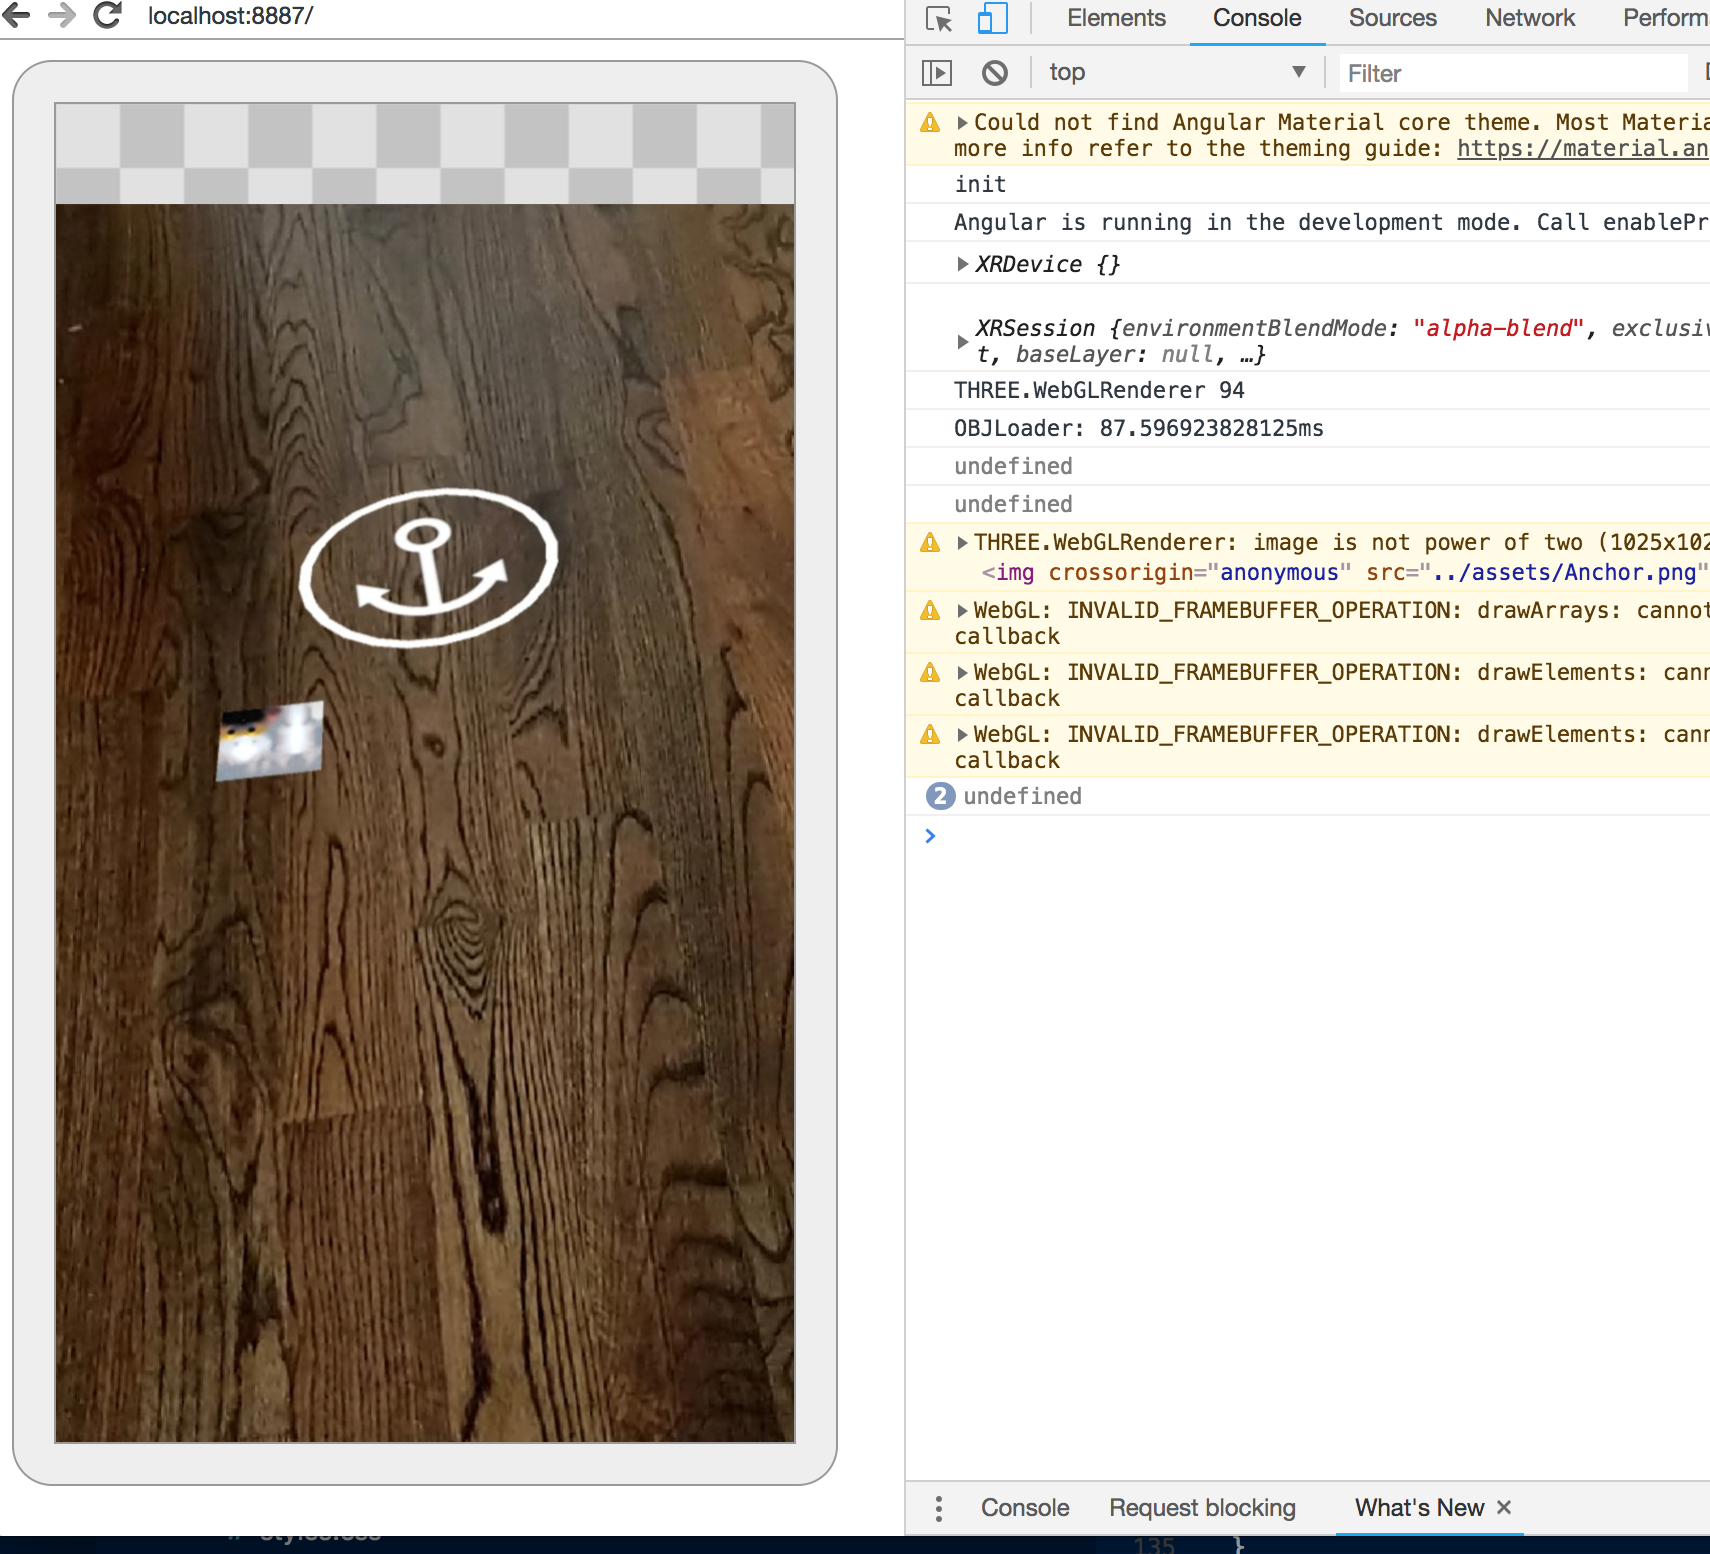
Task: Open the DevTools drawer options kebab menu
Action: (939, 1508)
